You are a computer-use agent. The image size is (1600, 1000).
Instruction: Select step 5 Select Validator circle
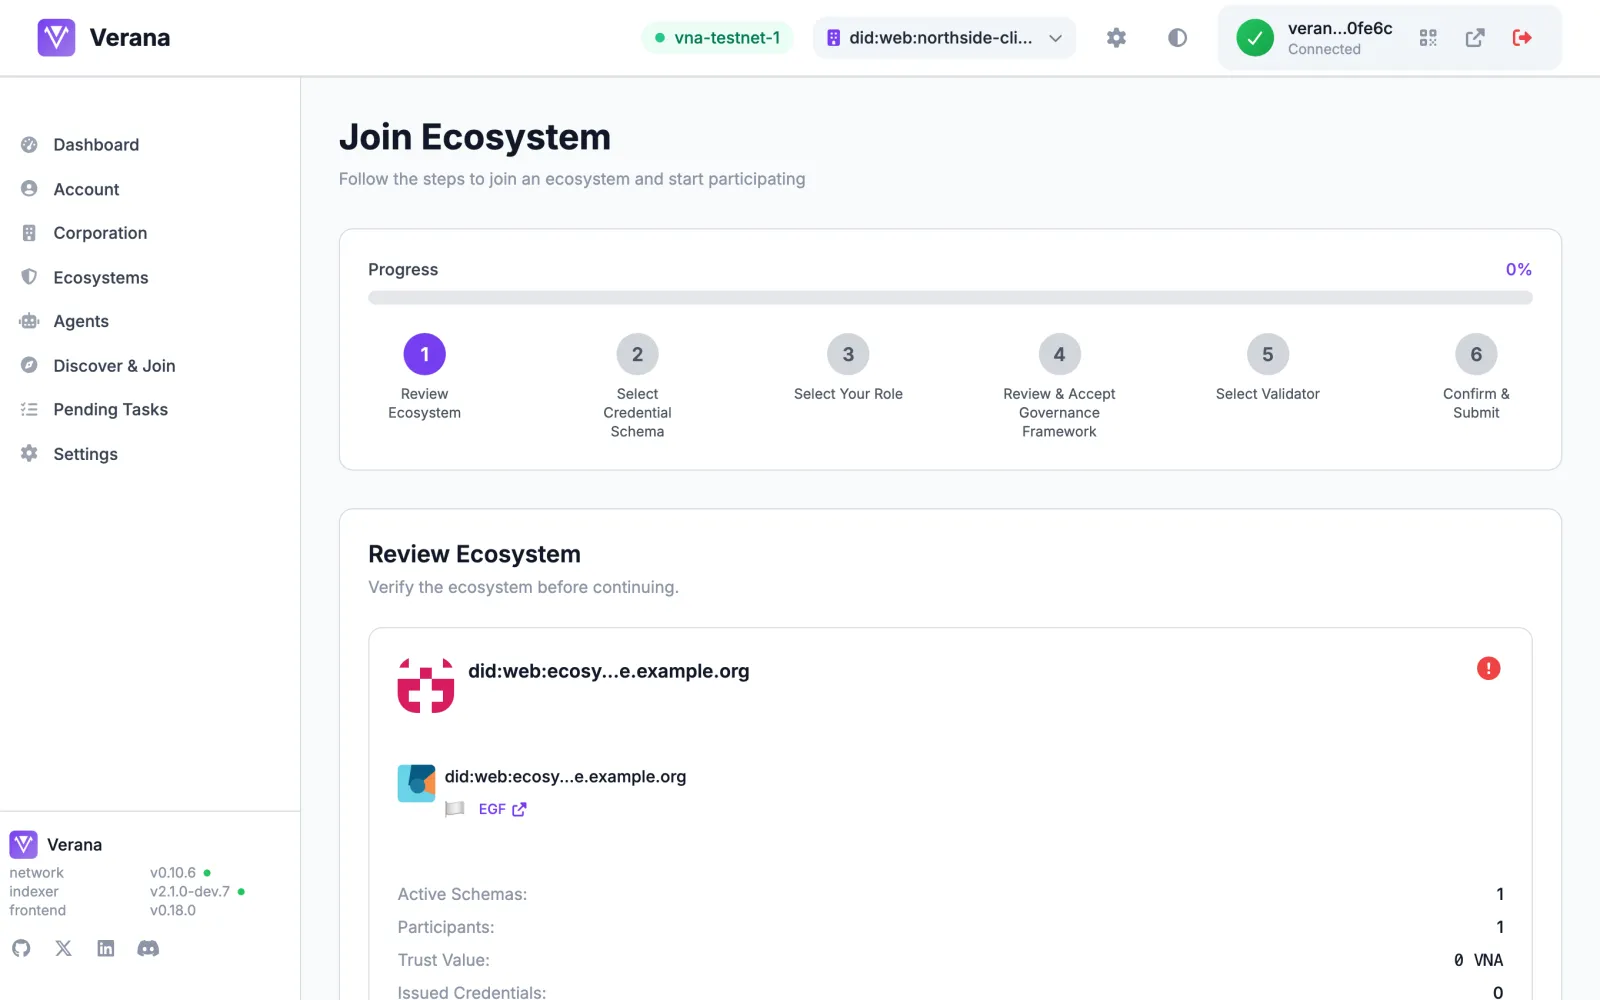point(1268,354)
